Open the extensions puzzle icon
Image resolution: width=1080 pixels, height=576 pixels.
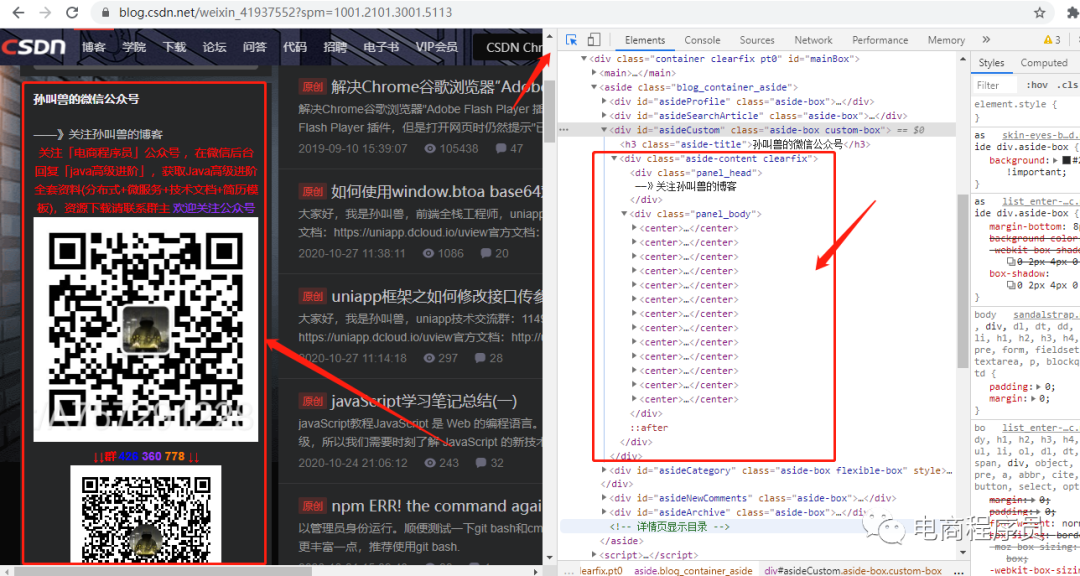pyautogui.click(x=1072, y=12)
